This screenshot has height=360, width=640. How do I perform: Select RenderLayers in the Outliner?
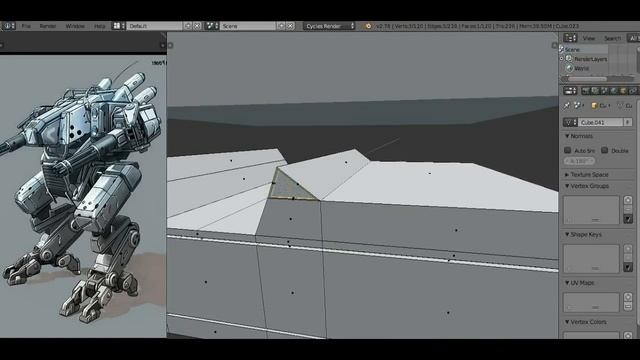(x=590, y=59)
